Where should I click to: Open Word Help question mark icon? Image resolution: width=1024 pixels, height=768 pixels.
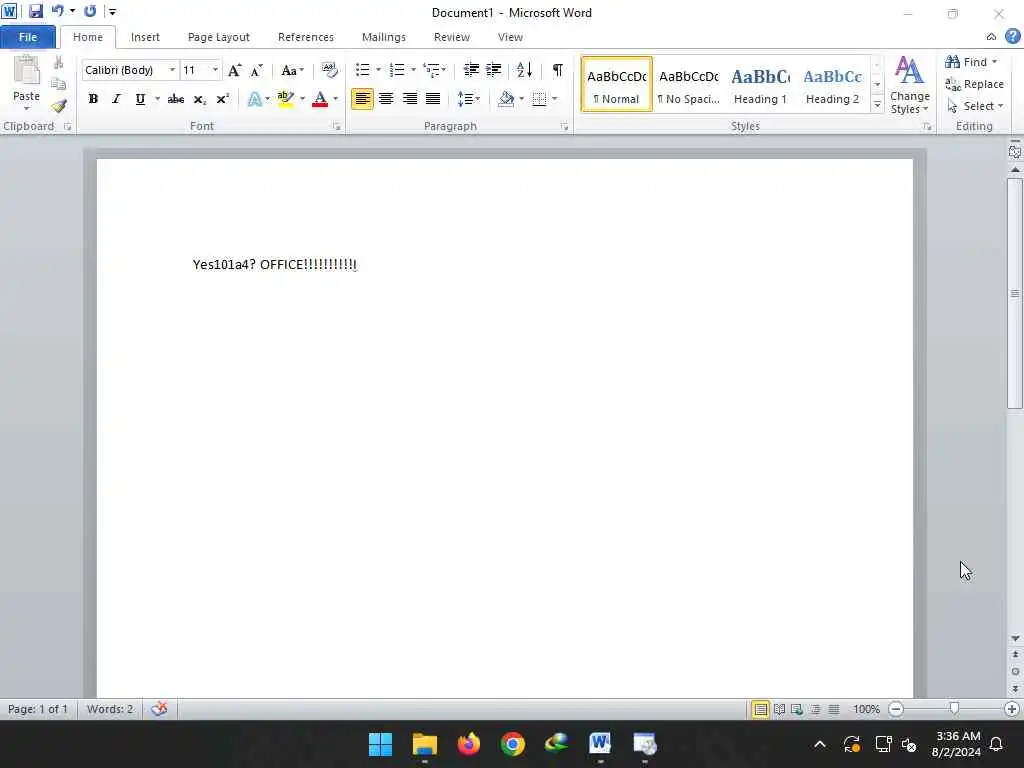(x=1013, y=37)
